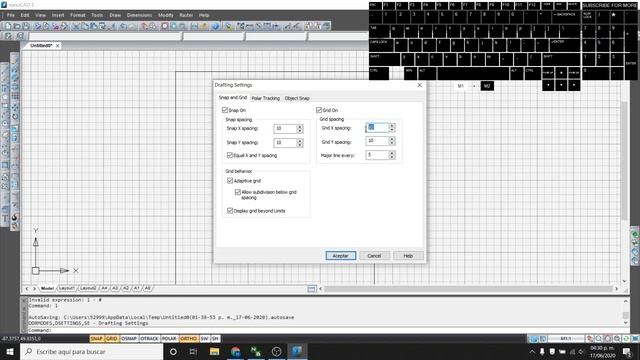Click the Save toolbar icon

click(x=26, y=26)
